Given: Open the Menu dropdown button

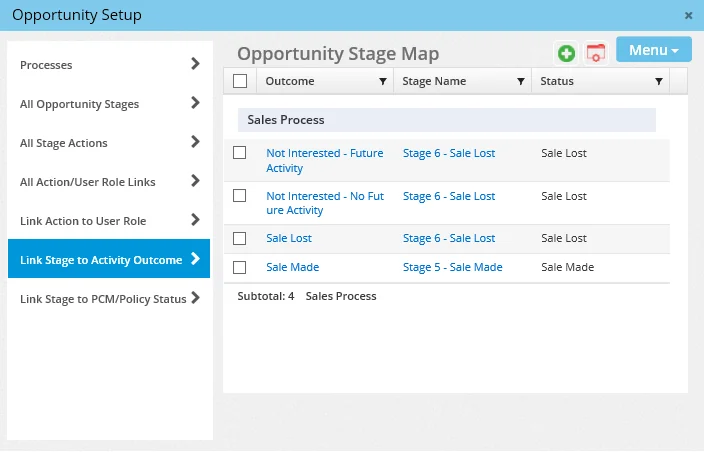Looking at the screenshot, I should (x=654, y=50).
